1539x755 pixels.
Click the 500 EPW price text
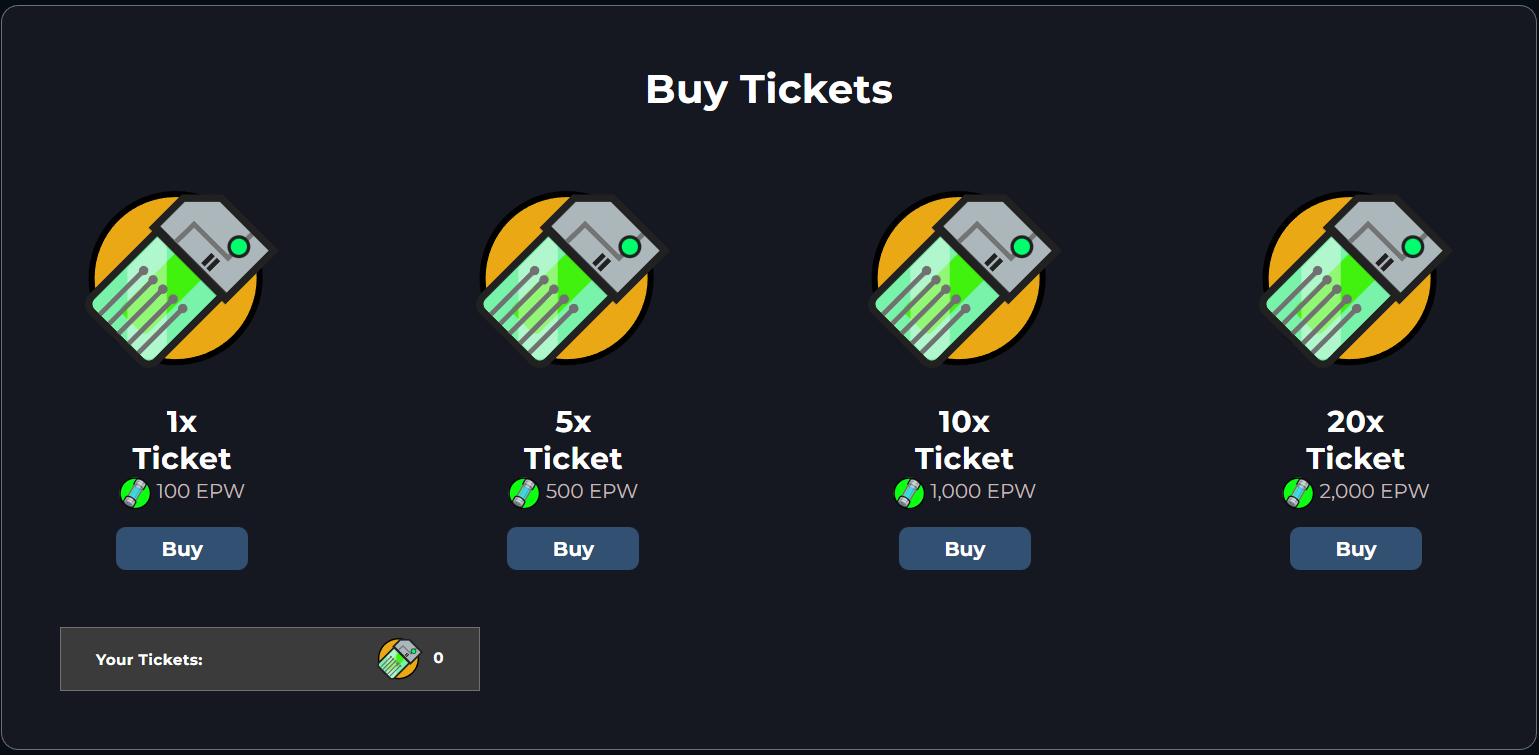click(x=591, y=492)
